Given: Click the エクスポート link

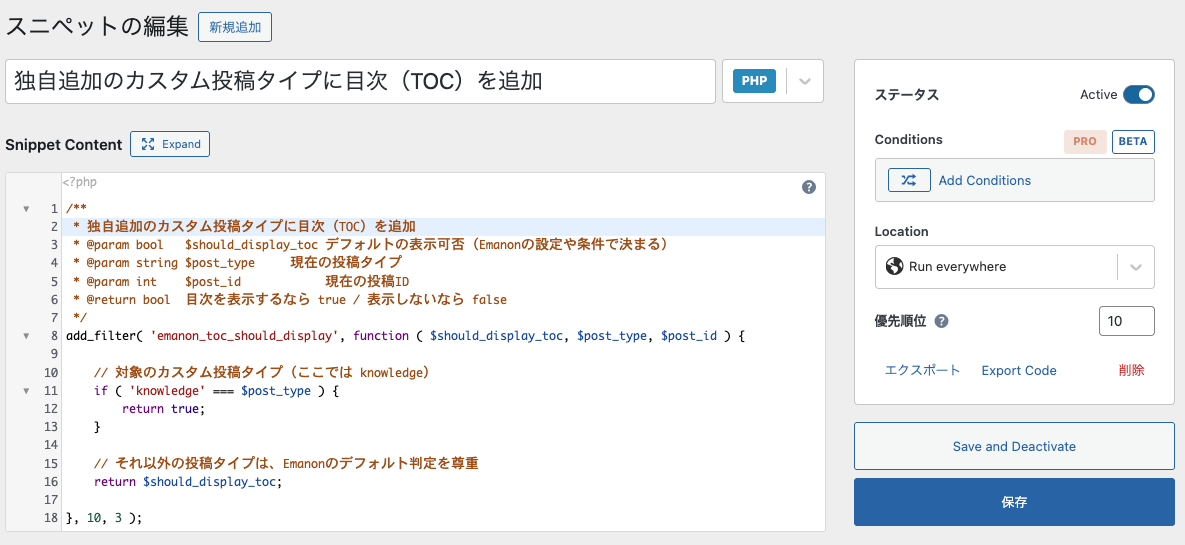Looking at the screenshot, I should pos(922,370).
